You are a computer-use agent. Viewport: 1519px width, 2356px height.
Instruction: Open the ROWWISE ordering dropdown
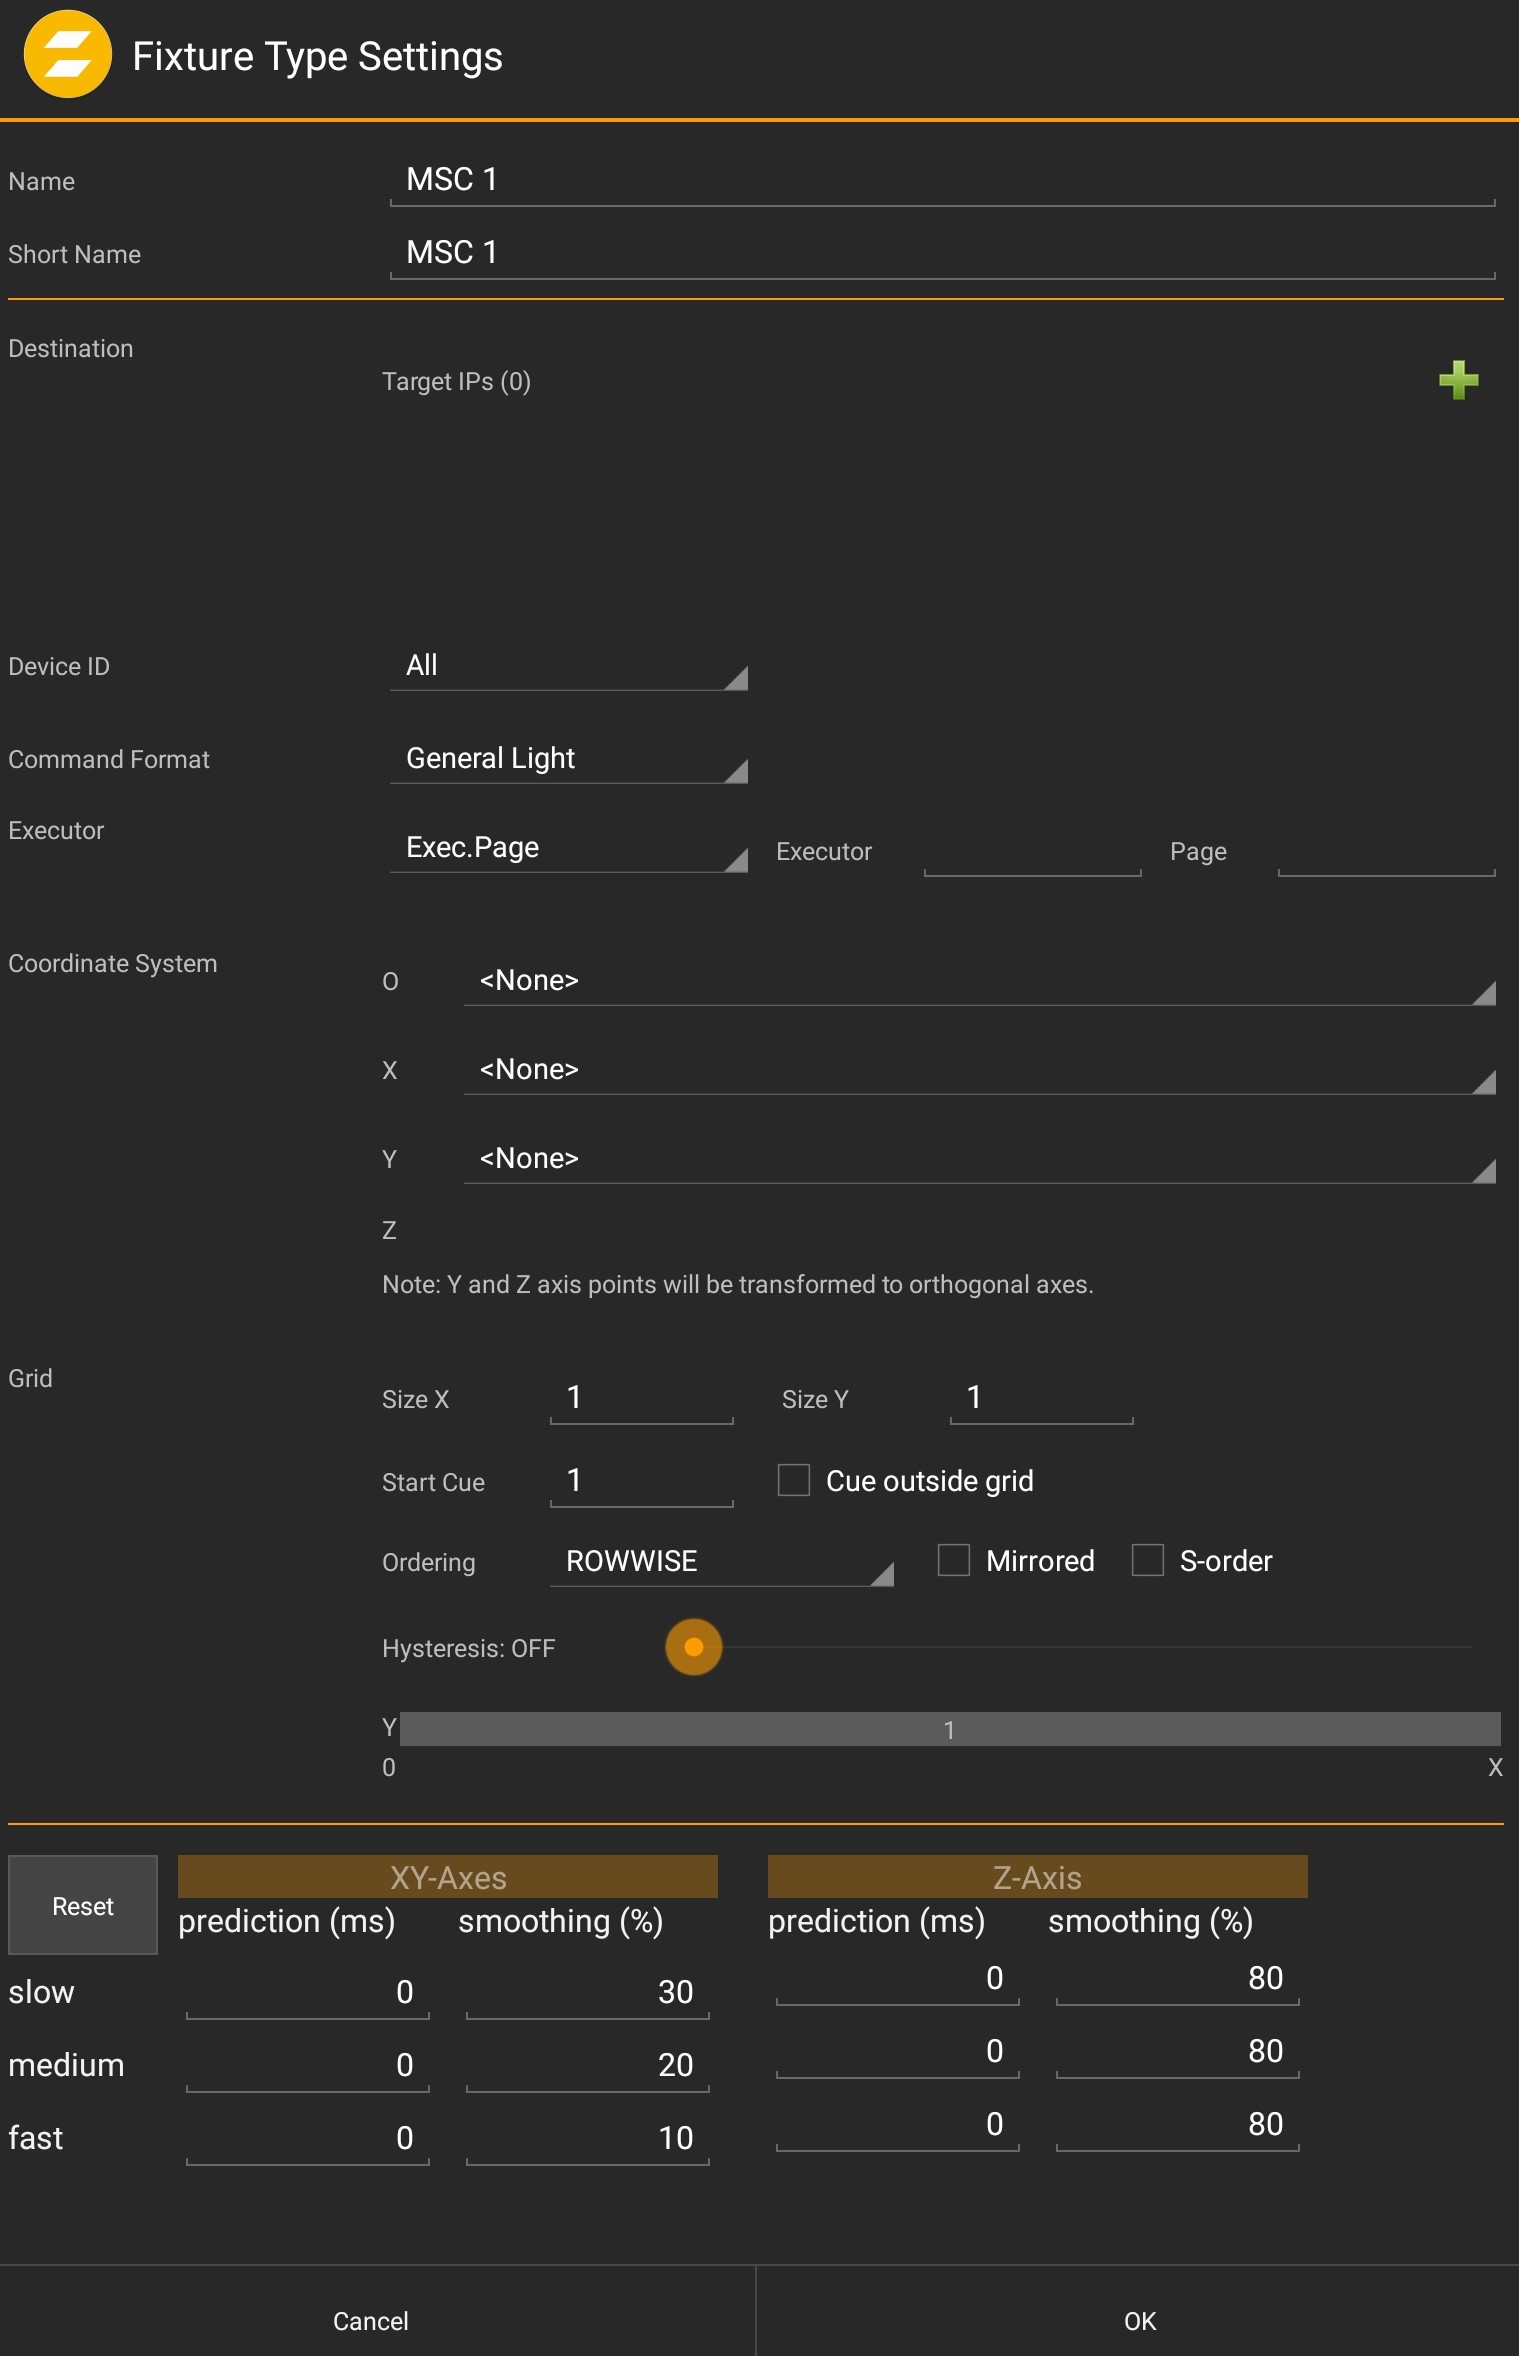click(720, 1562)
